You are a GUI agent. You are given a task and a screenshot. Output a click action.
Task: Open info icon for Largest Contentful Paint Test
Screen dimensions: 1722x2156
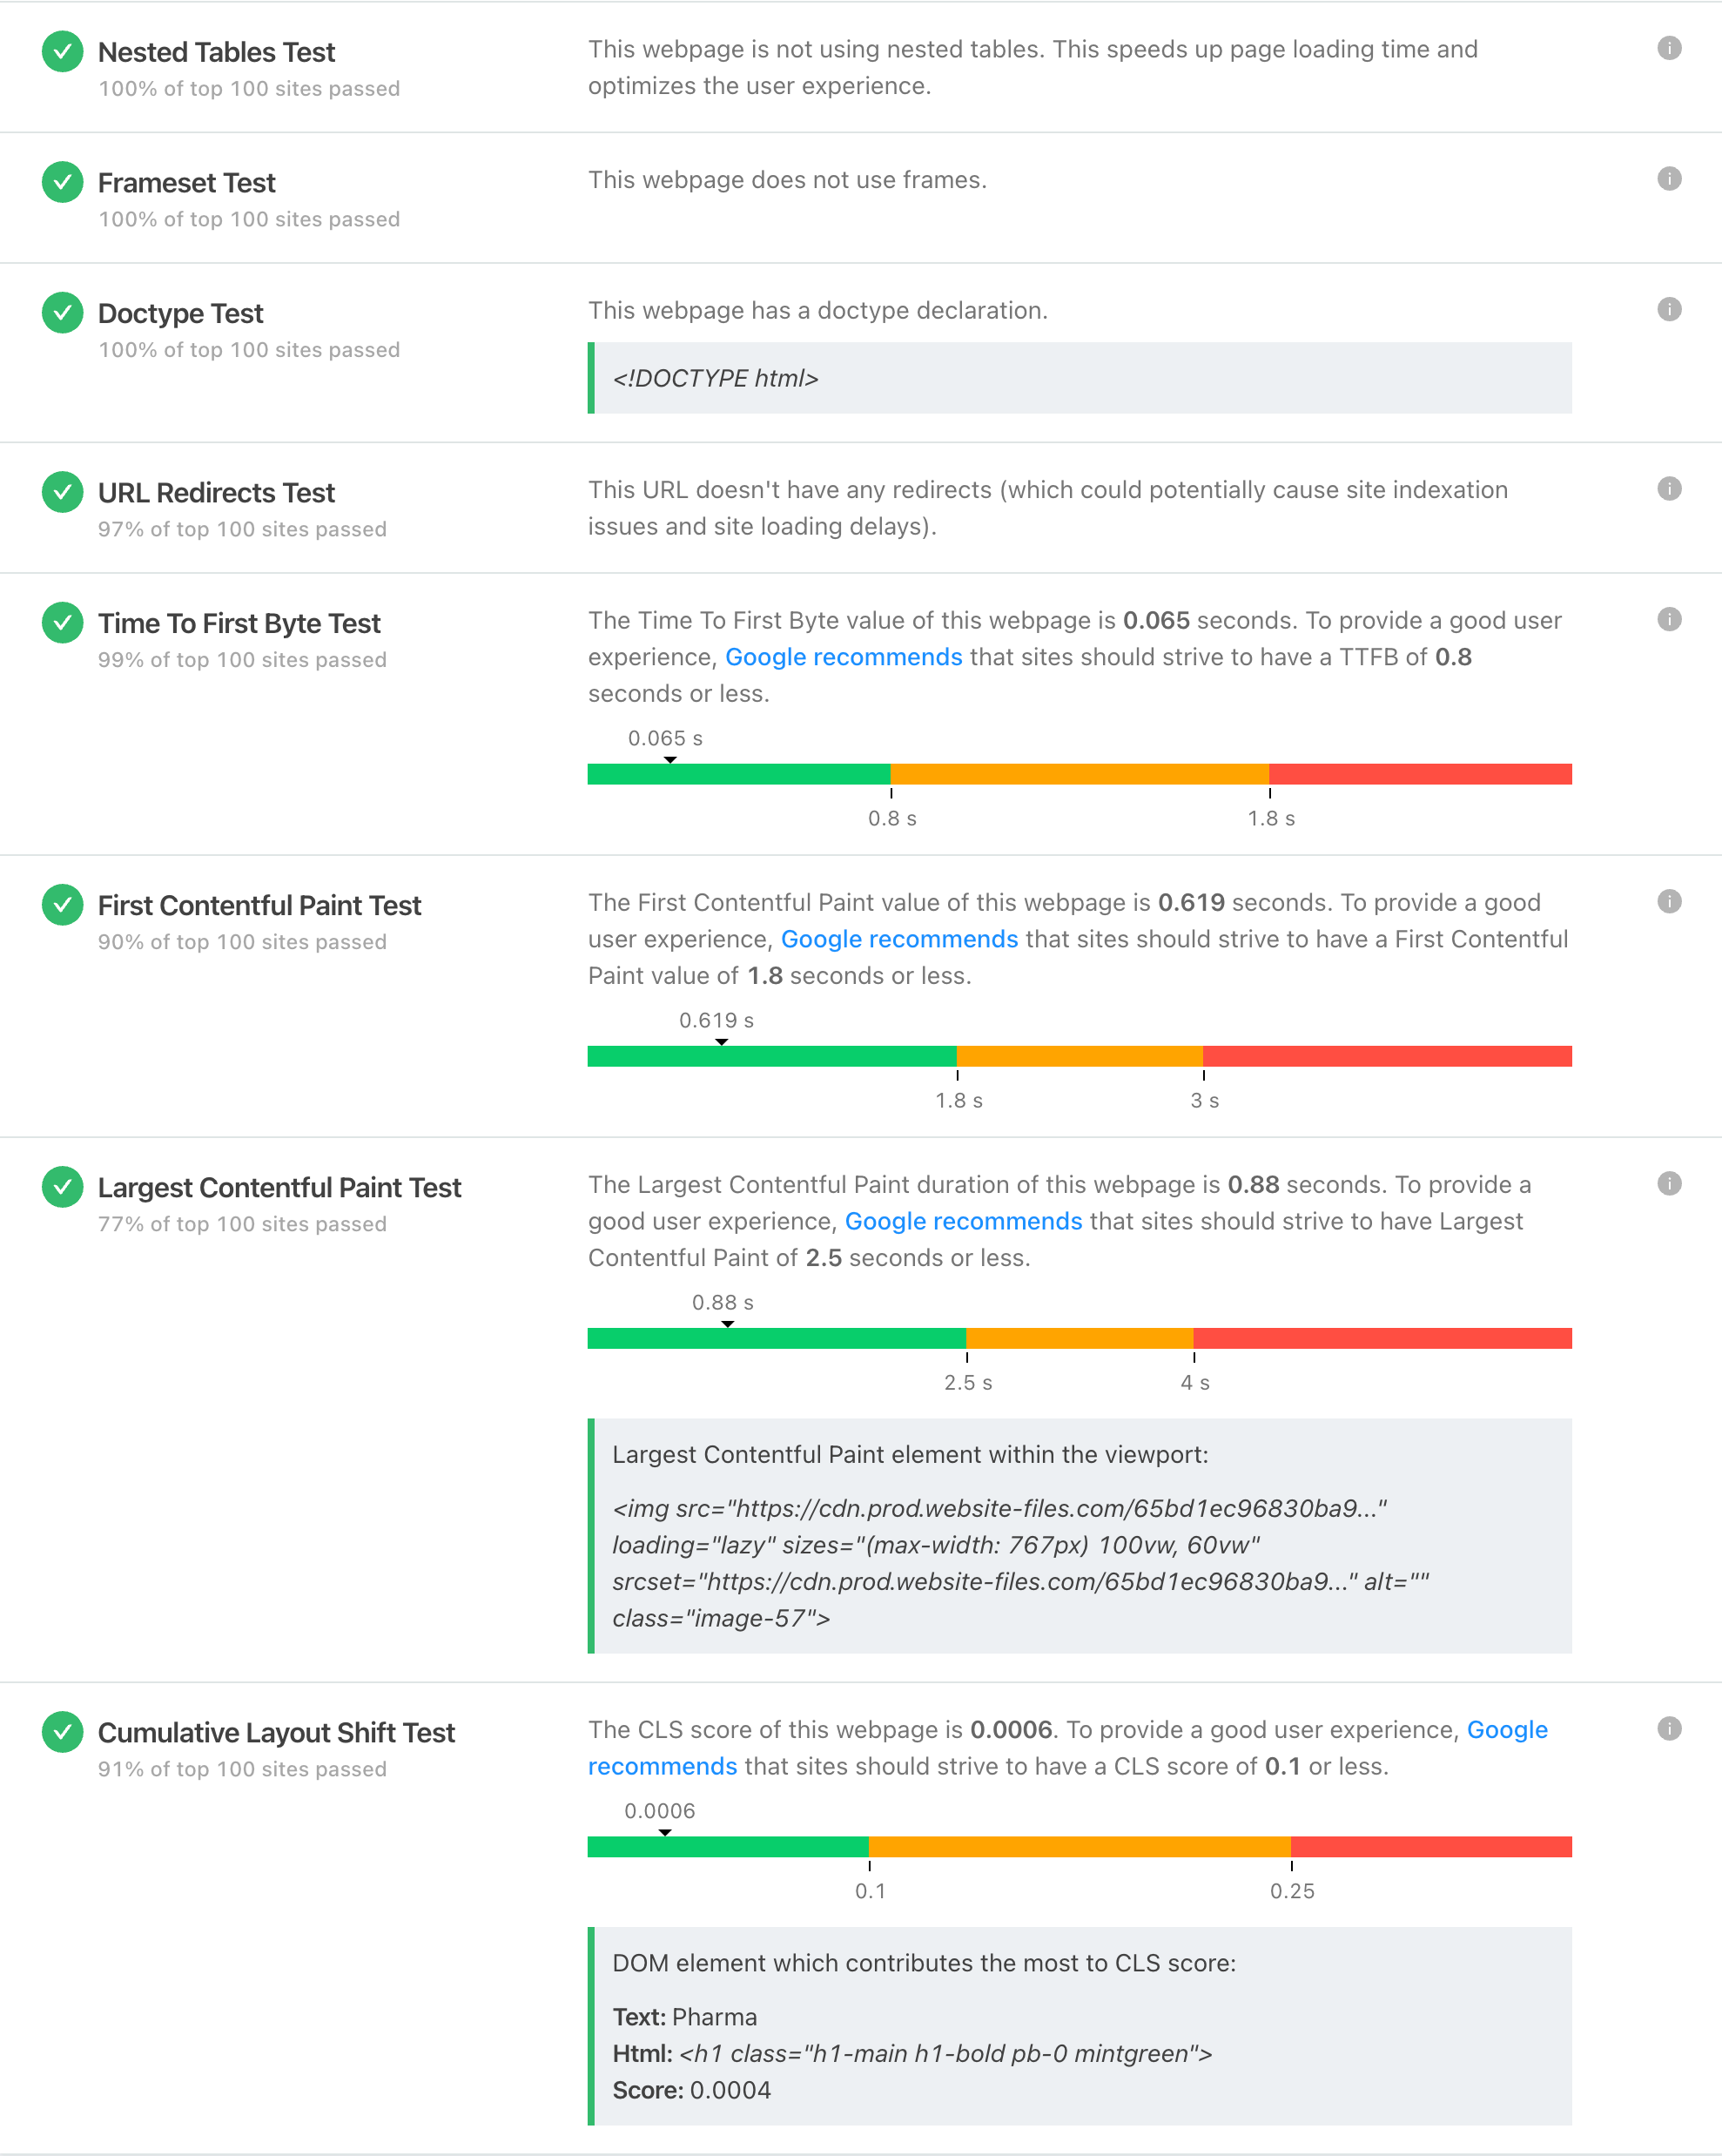click(x=1668, y=1183)
